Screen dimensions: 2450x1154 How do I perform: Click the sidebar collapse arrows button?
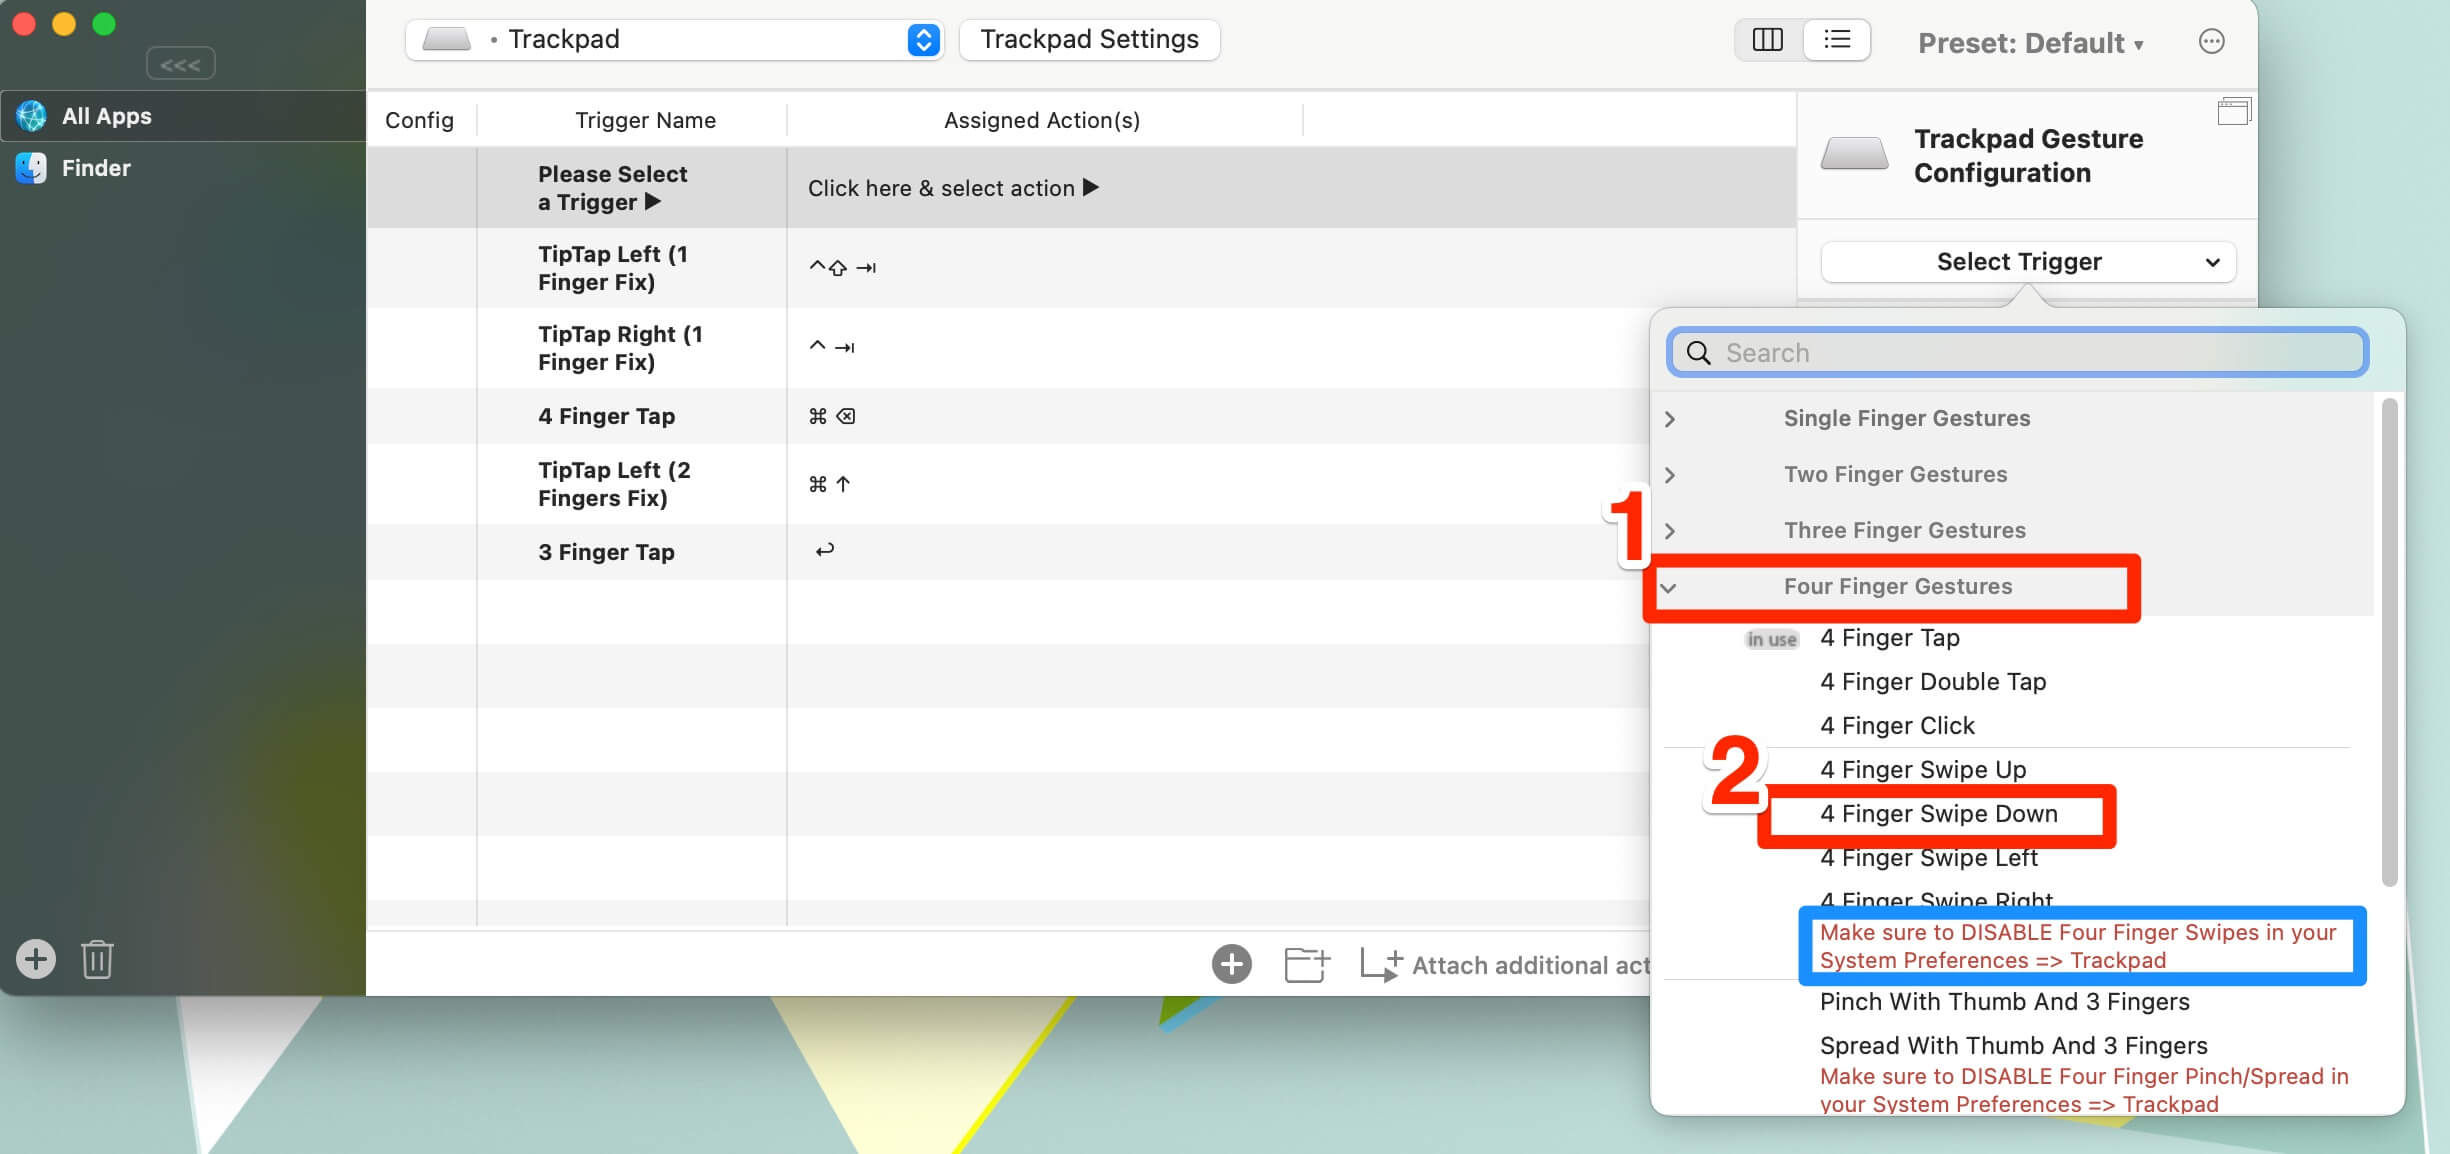[x=180, y=64]
